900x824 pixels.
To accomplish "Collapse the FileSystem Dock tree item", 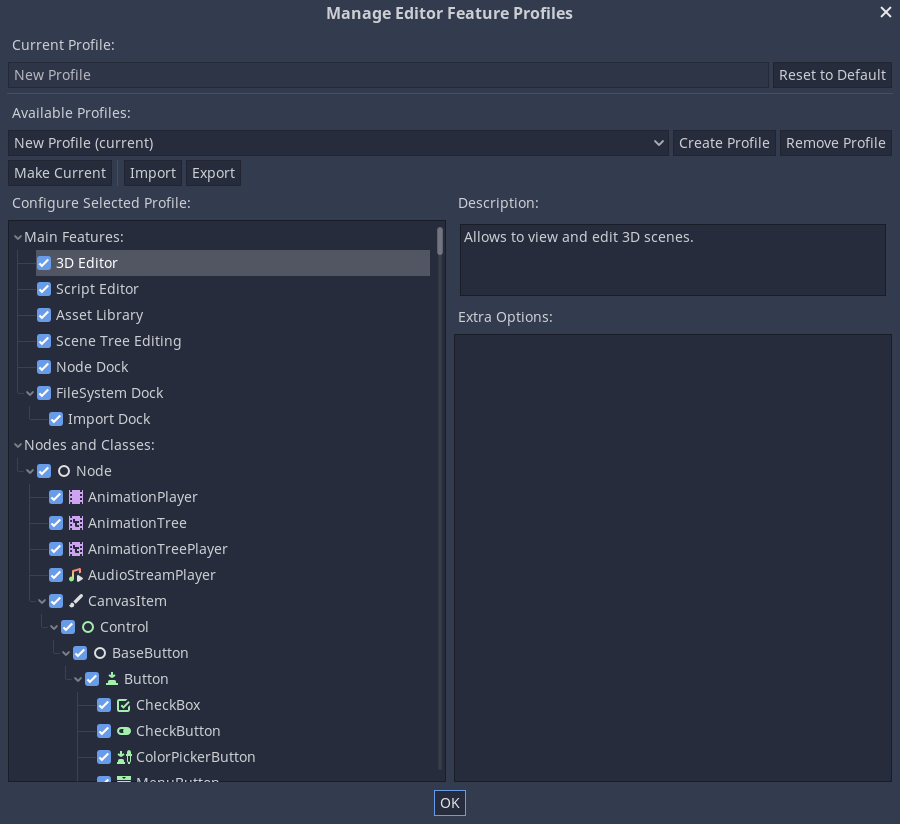I will click(29, 392).
